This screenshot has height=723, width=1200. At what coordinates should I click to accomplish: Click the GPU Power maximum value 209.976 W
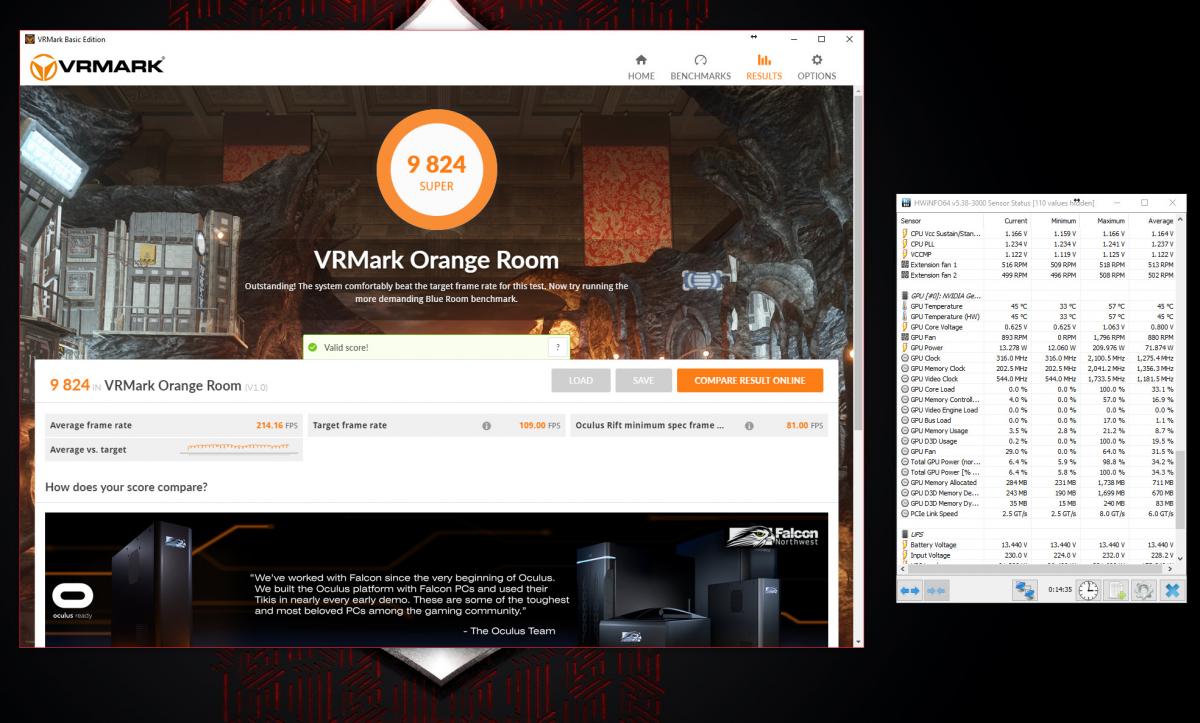(x=1108, y=348)
